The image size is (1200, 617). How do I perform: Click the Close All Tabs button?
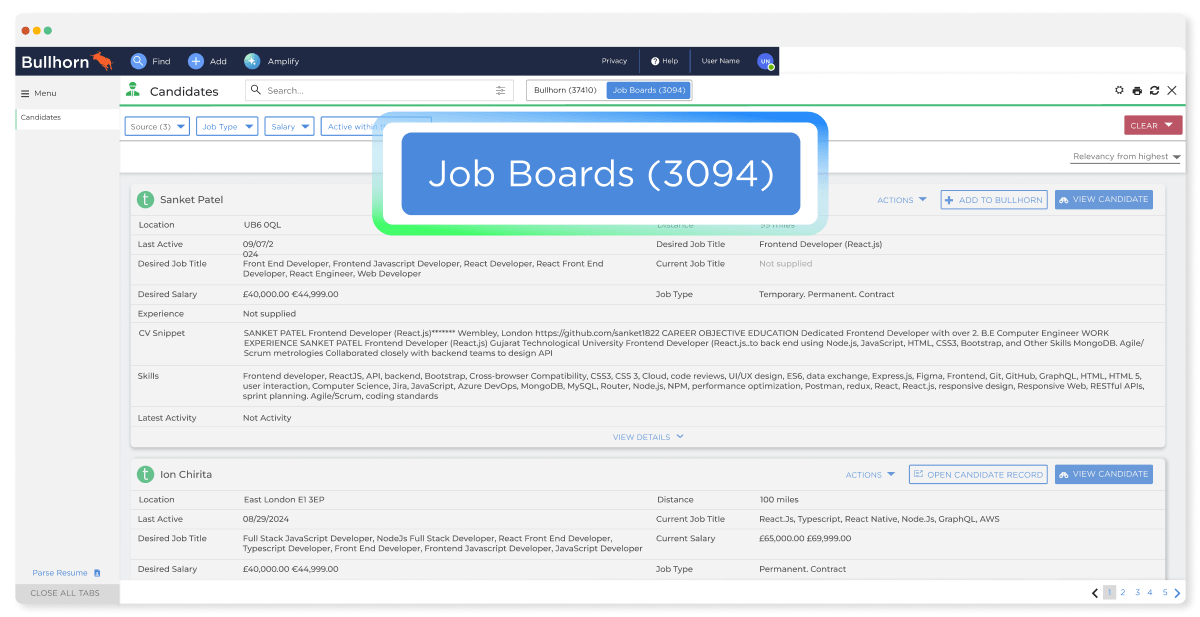[67, 593]
